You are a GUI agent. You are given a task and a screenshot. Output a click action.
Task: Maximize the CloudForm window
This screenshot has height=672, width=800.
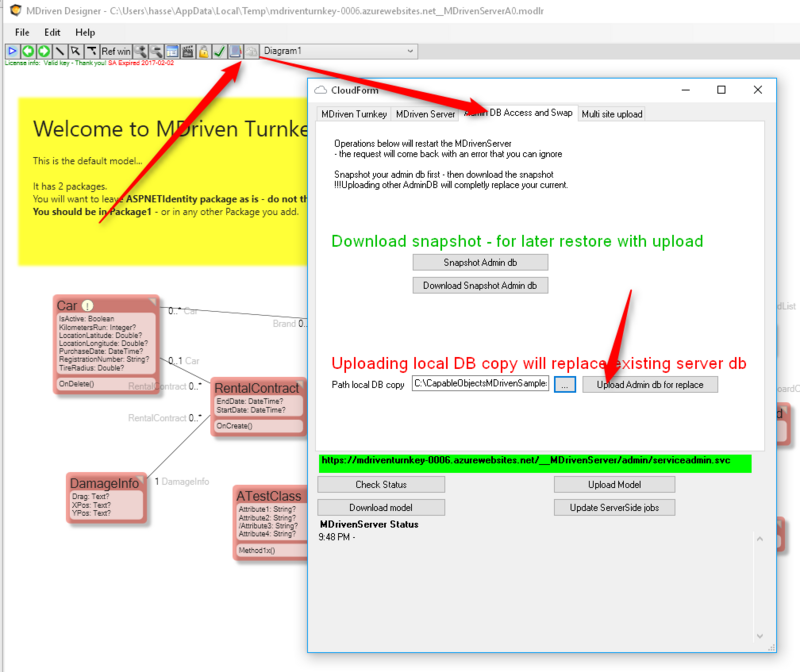(x=721, y=90)
